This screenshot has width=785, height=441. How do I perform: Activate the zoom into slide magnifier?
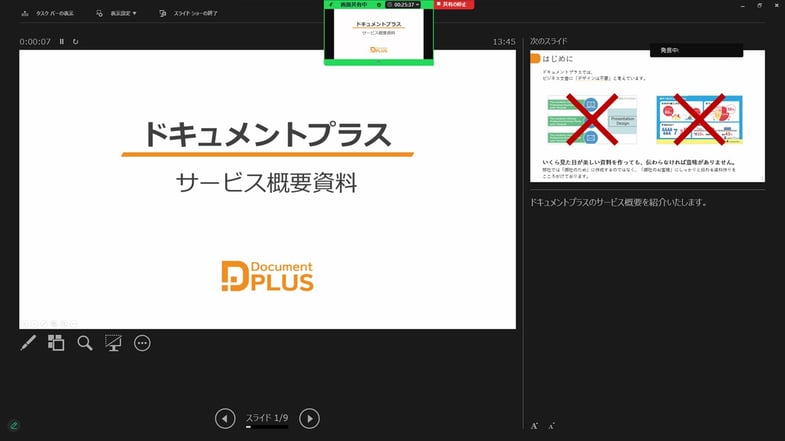click(85, 343)
